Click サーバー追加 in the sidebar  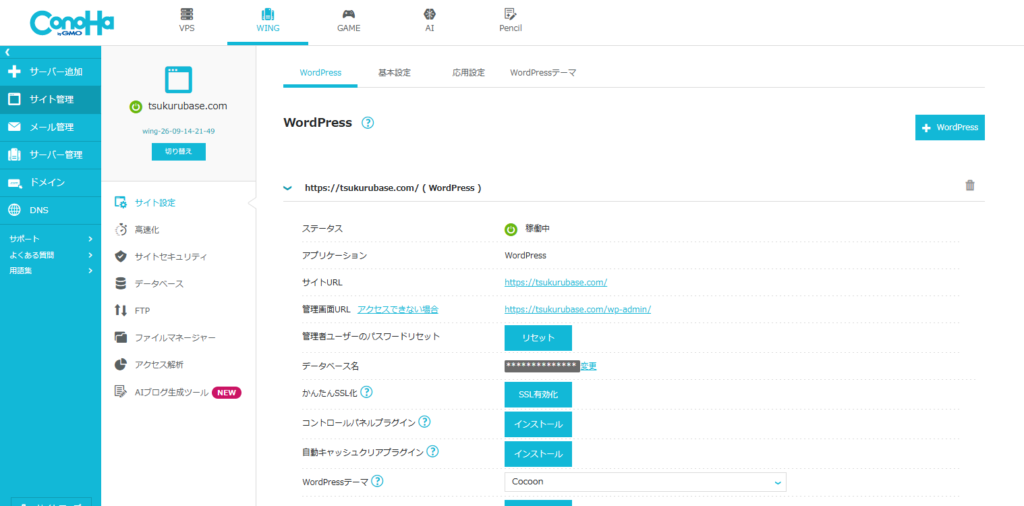click(50, 72)
